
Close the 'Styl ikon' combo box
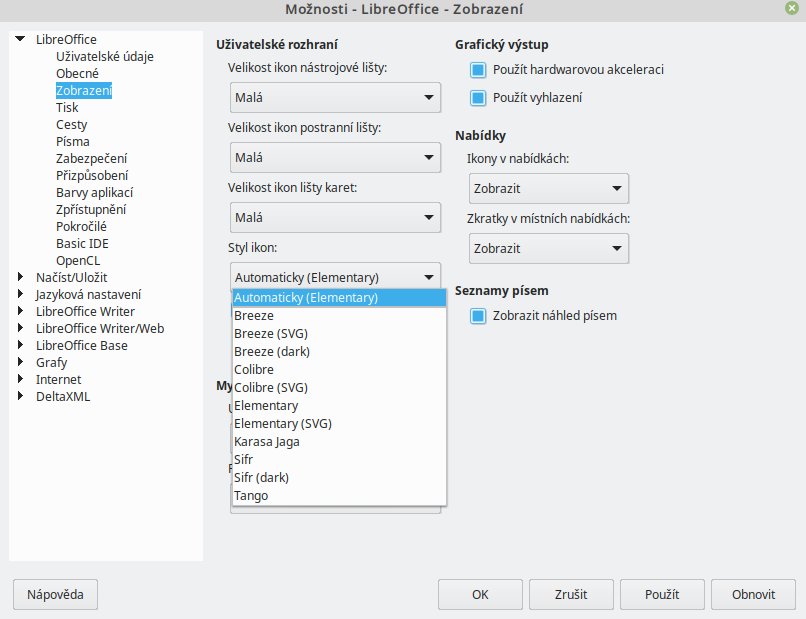335,277
